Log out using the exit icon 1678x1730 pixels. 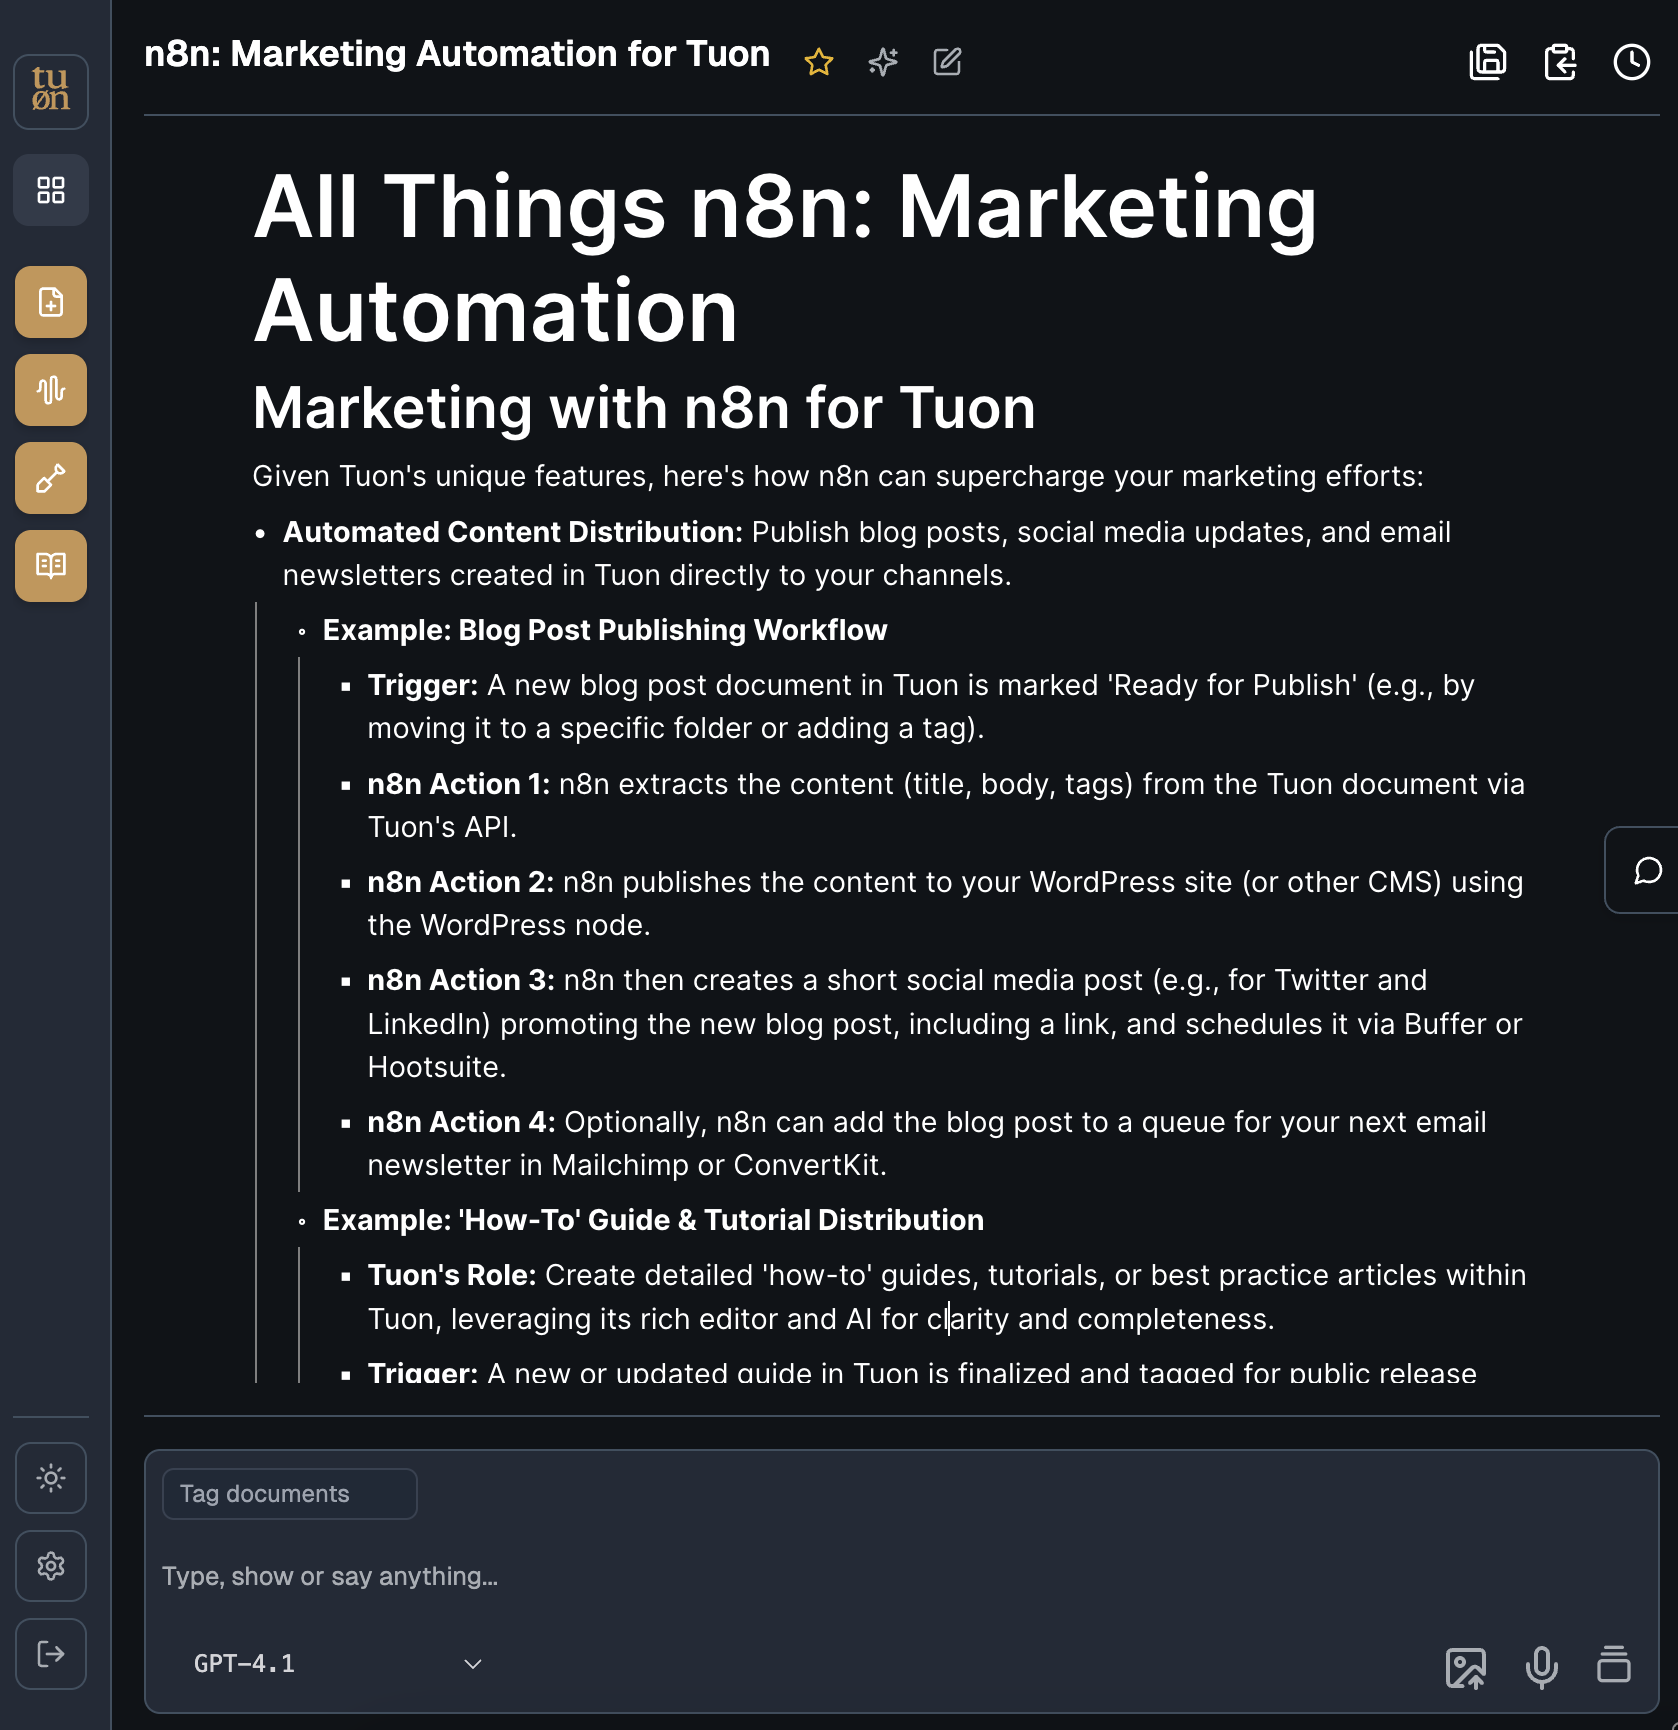click(51, 1654)
